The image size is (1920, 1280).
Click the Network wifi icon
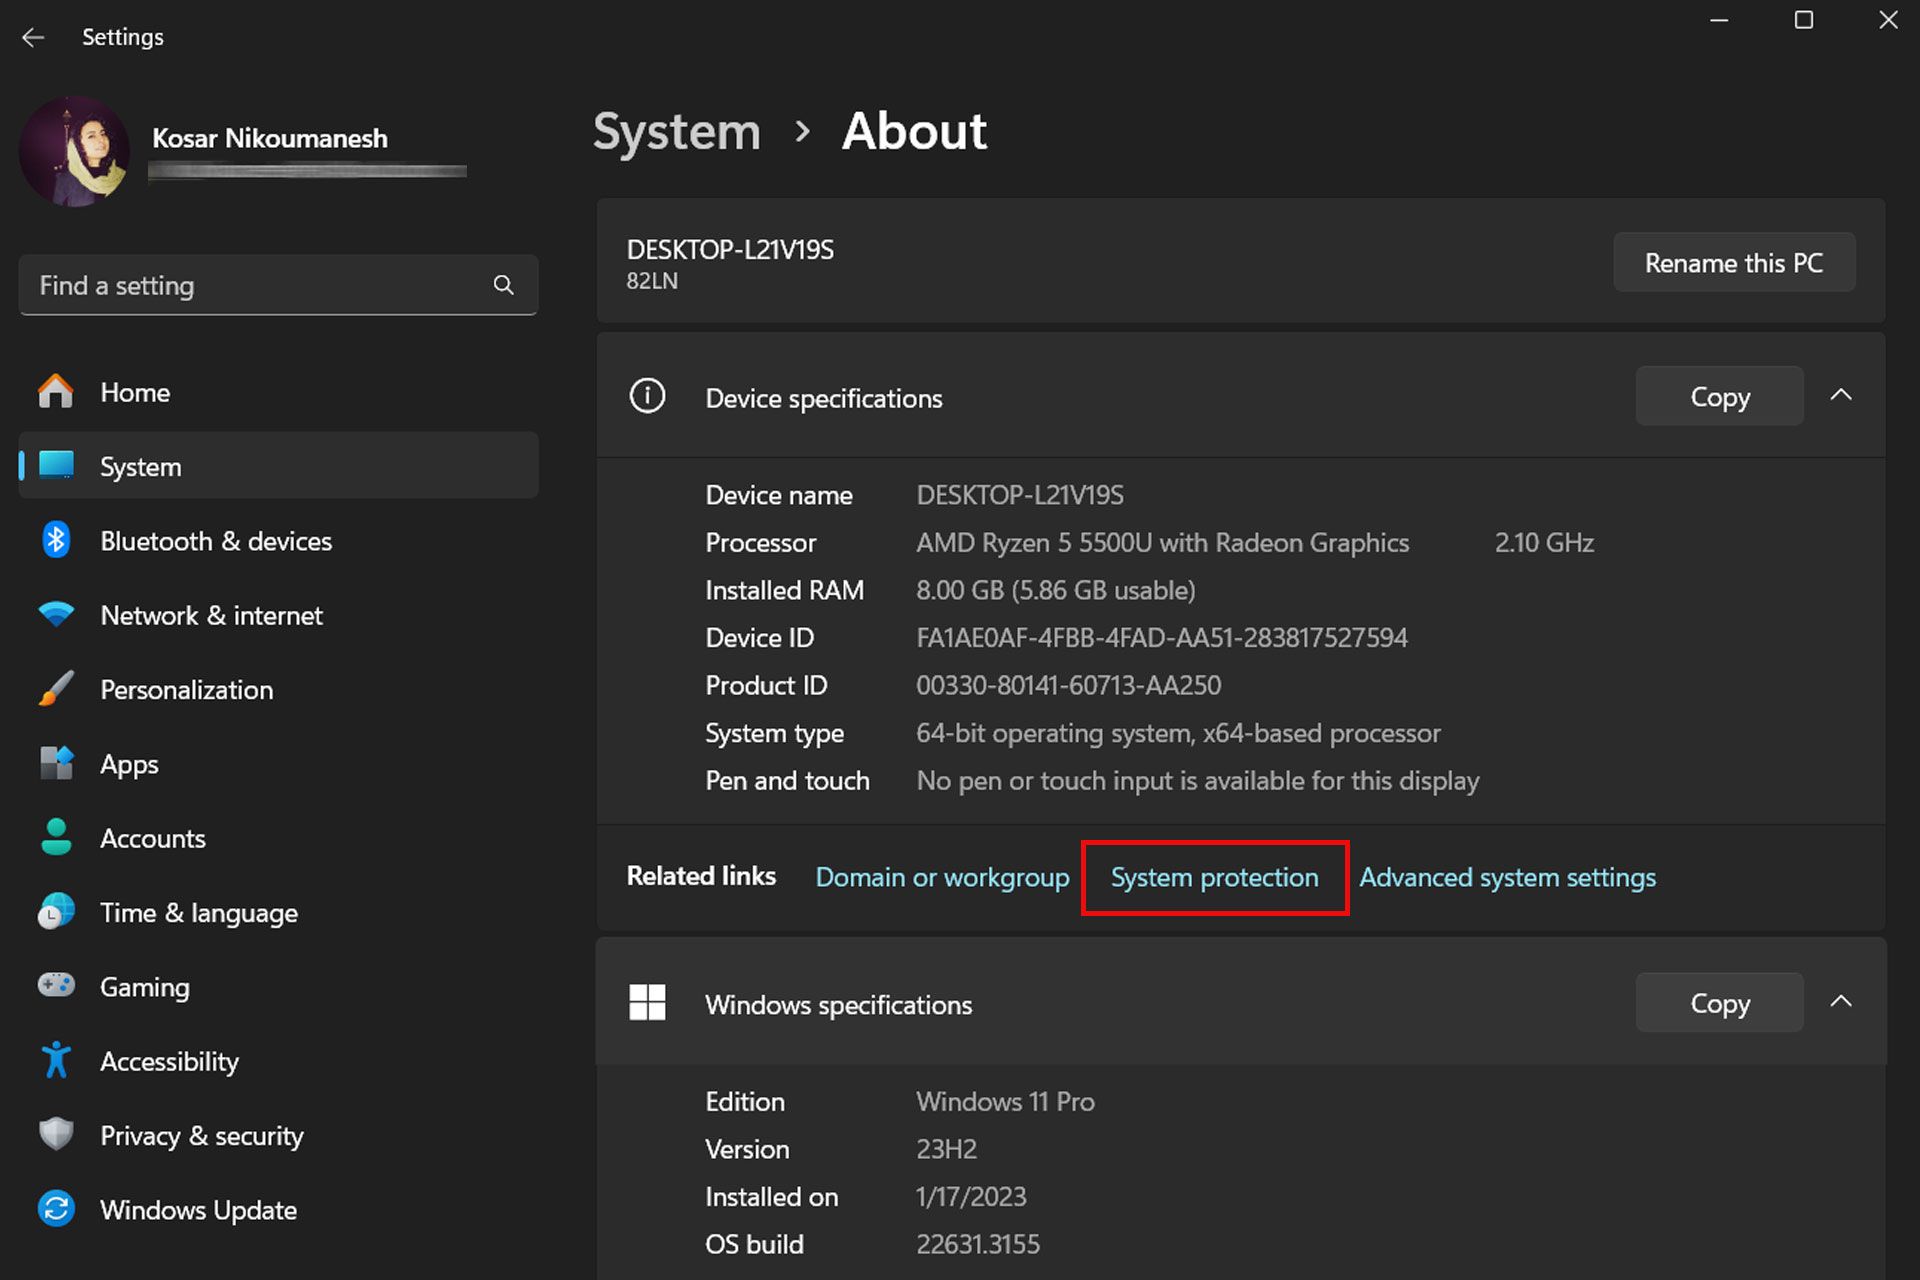56,614
